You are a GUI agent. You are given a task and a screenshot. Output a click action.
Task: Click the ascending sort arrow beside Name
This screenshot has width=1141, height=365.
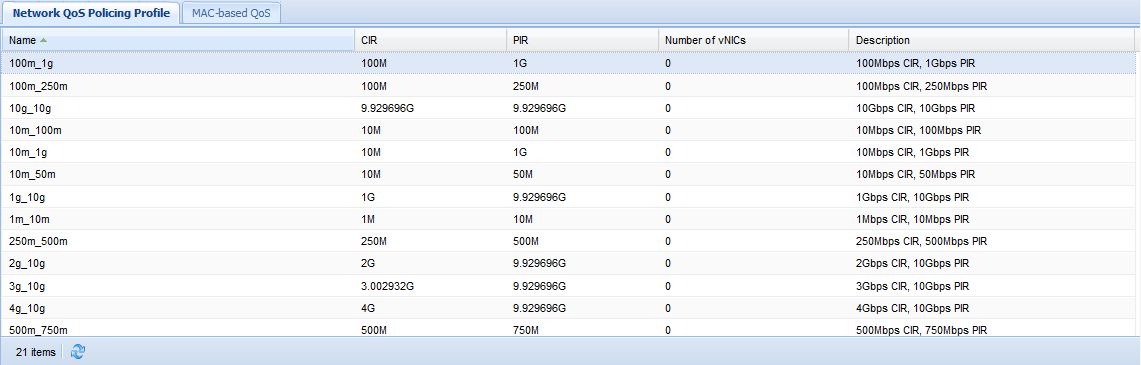coord(44,40)
